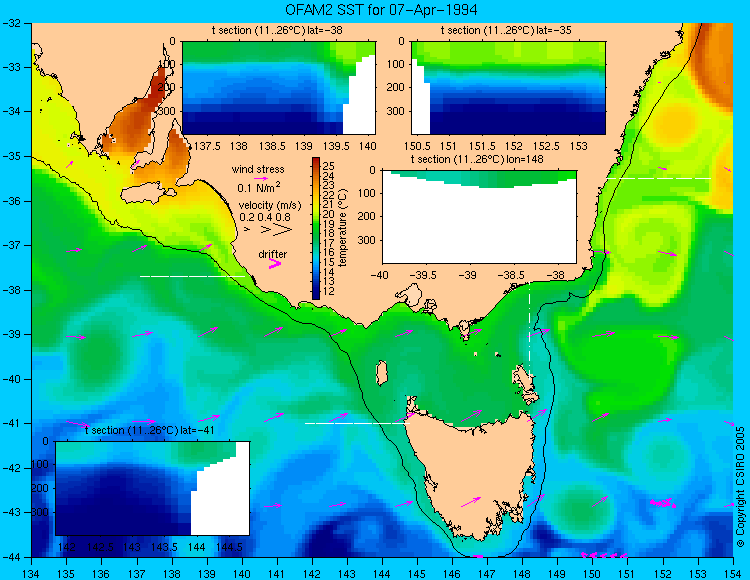Click Flinders Island northeast of Tasmania
The height and width of the screenshot is (580, 750).
pos(524,378)
